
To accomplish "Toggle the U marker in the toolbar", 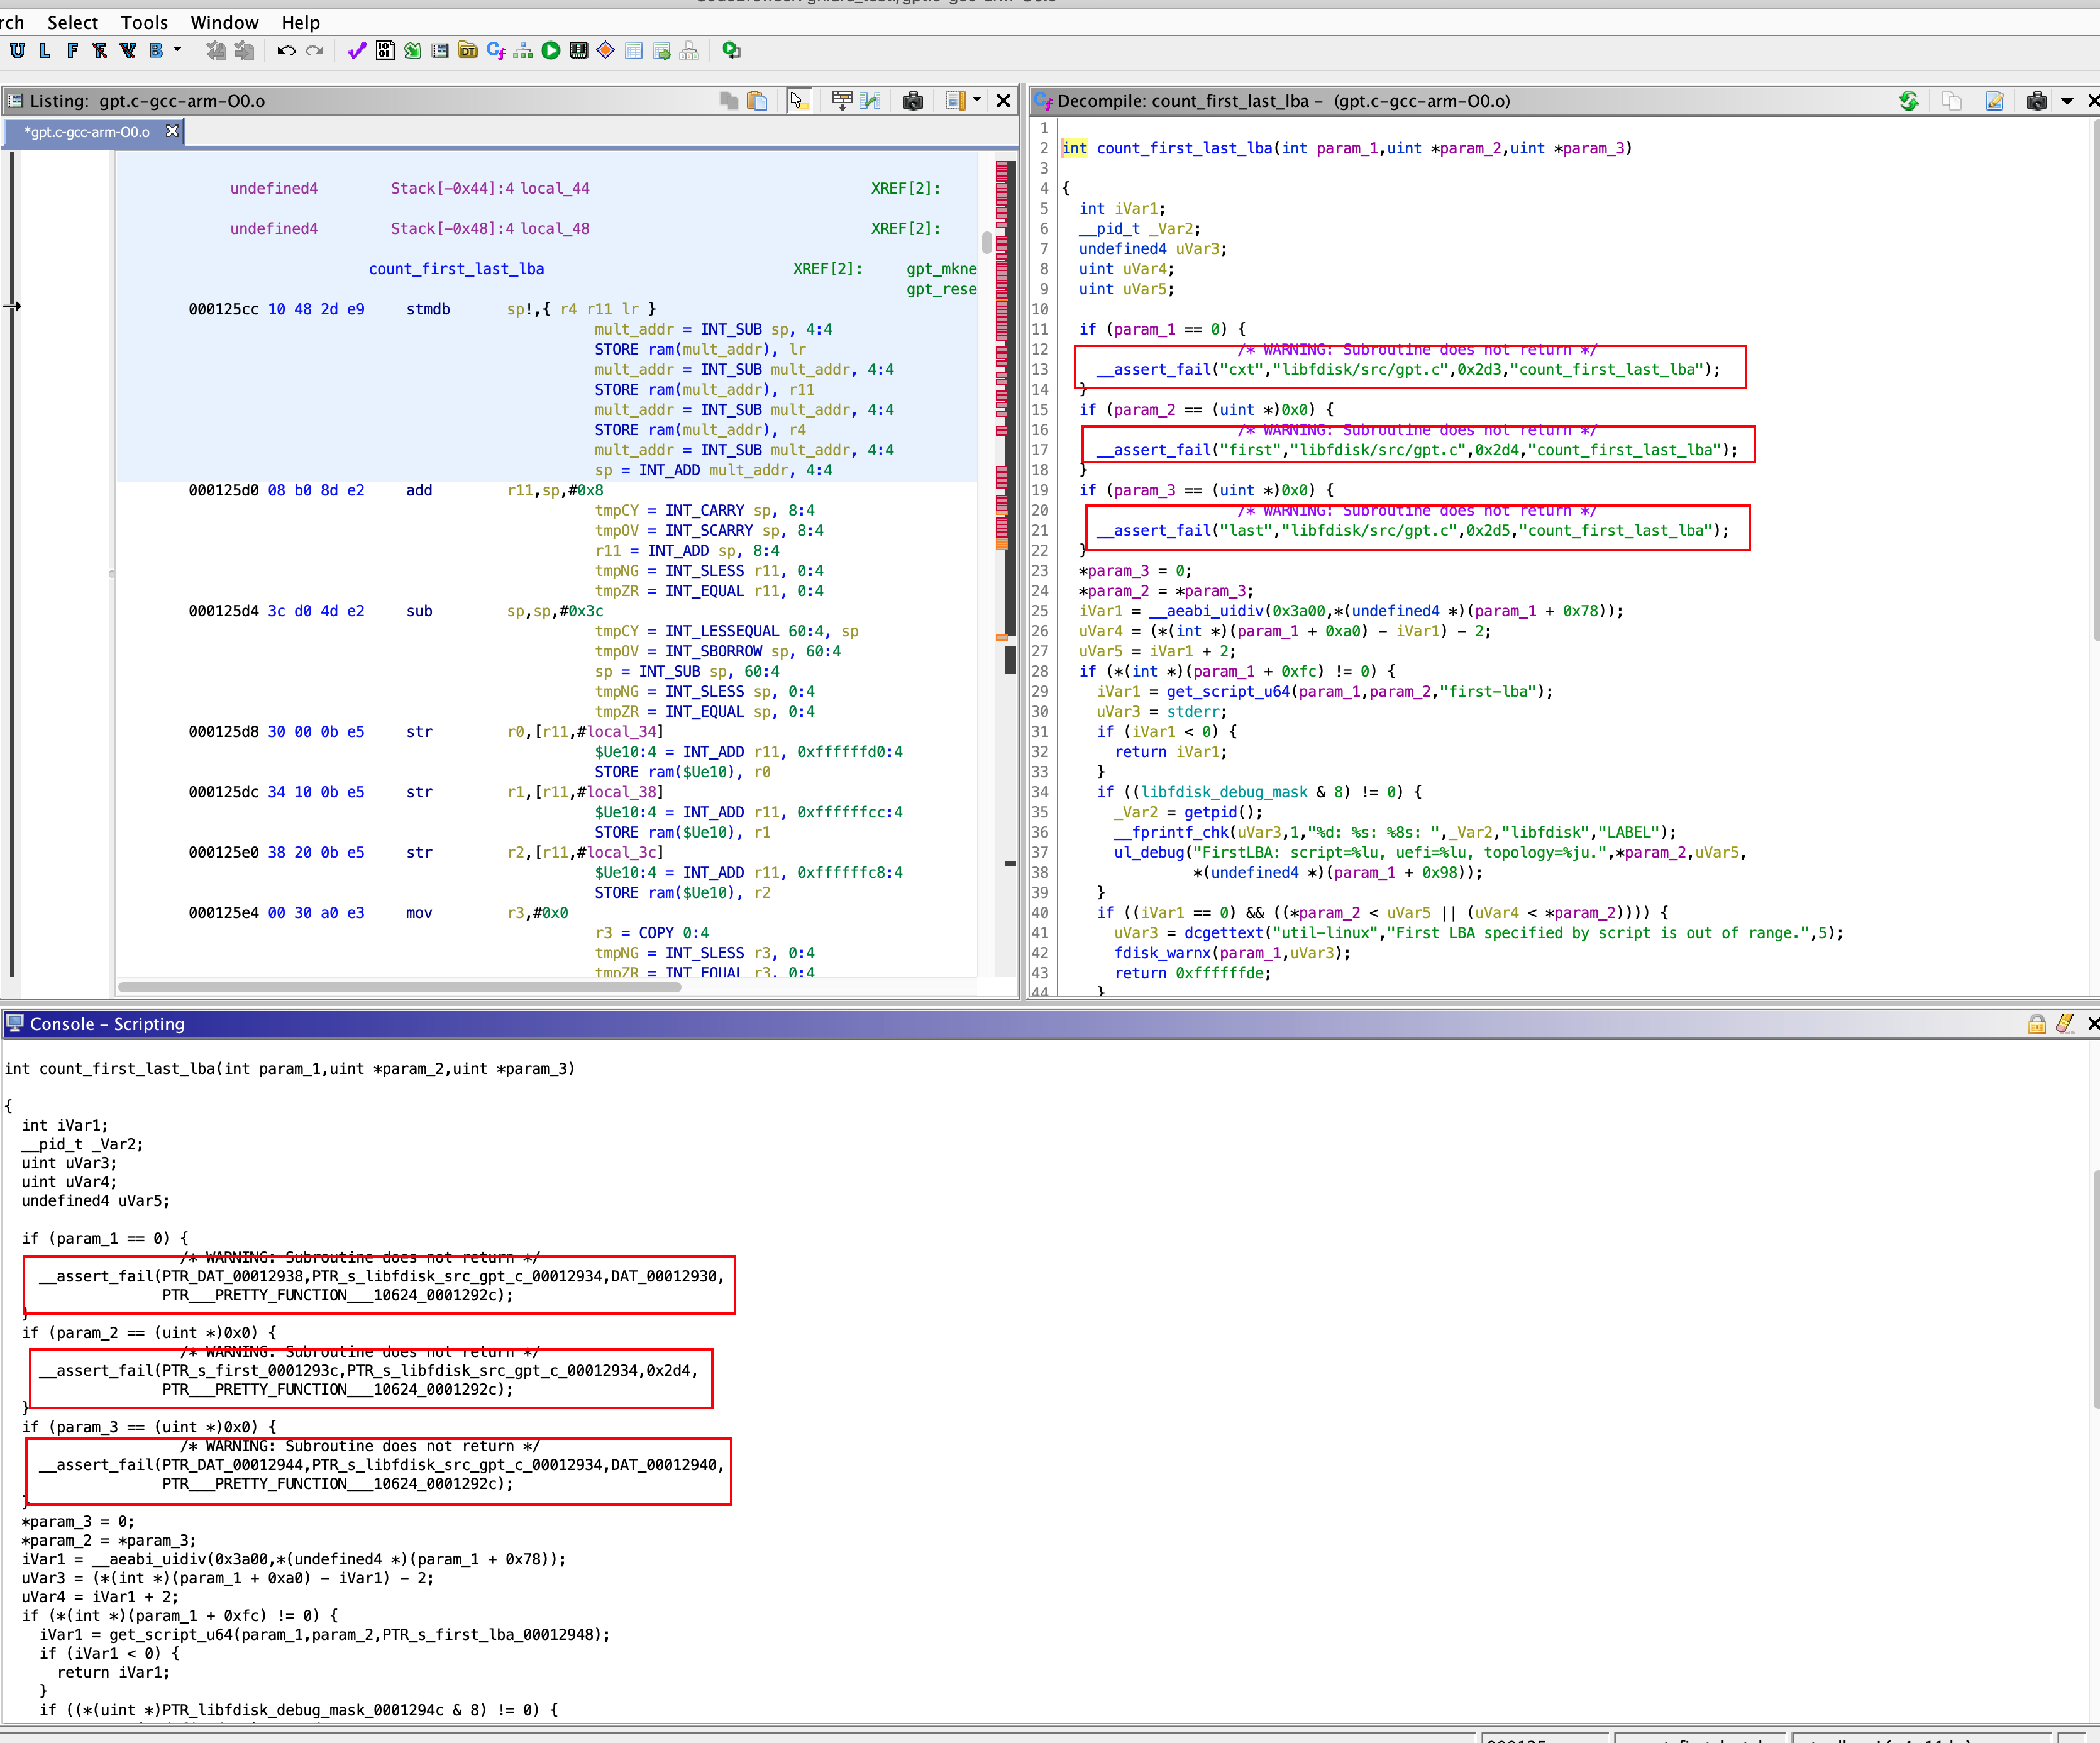I will 17,50.
